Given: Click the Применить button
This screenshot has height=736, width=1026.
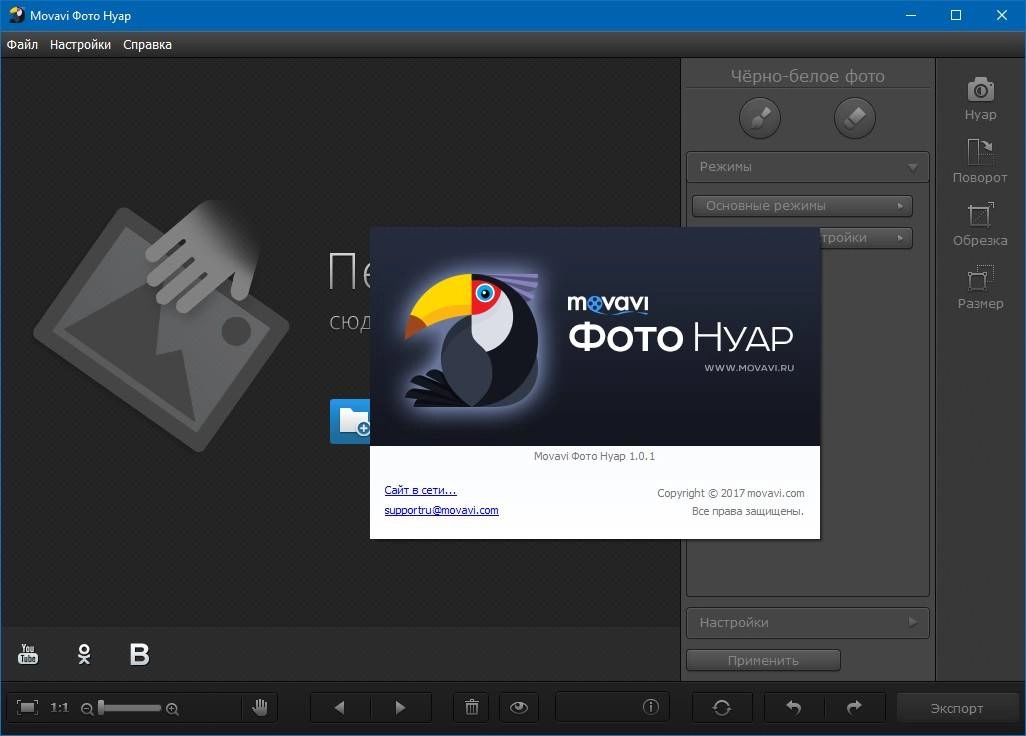Looking at the screenshot, I should (763, 660).
